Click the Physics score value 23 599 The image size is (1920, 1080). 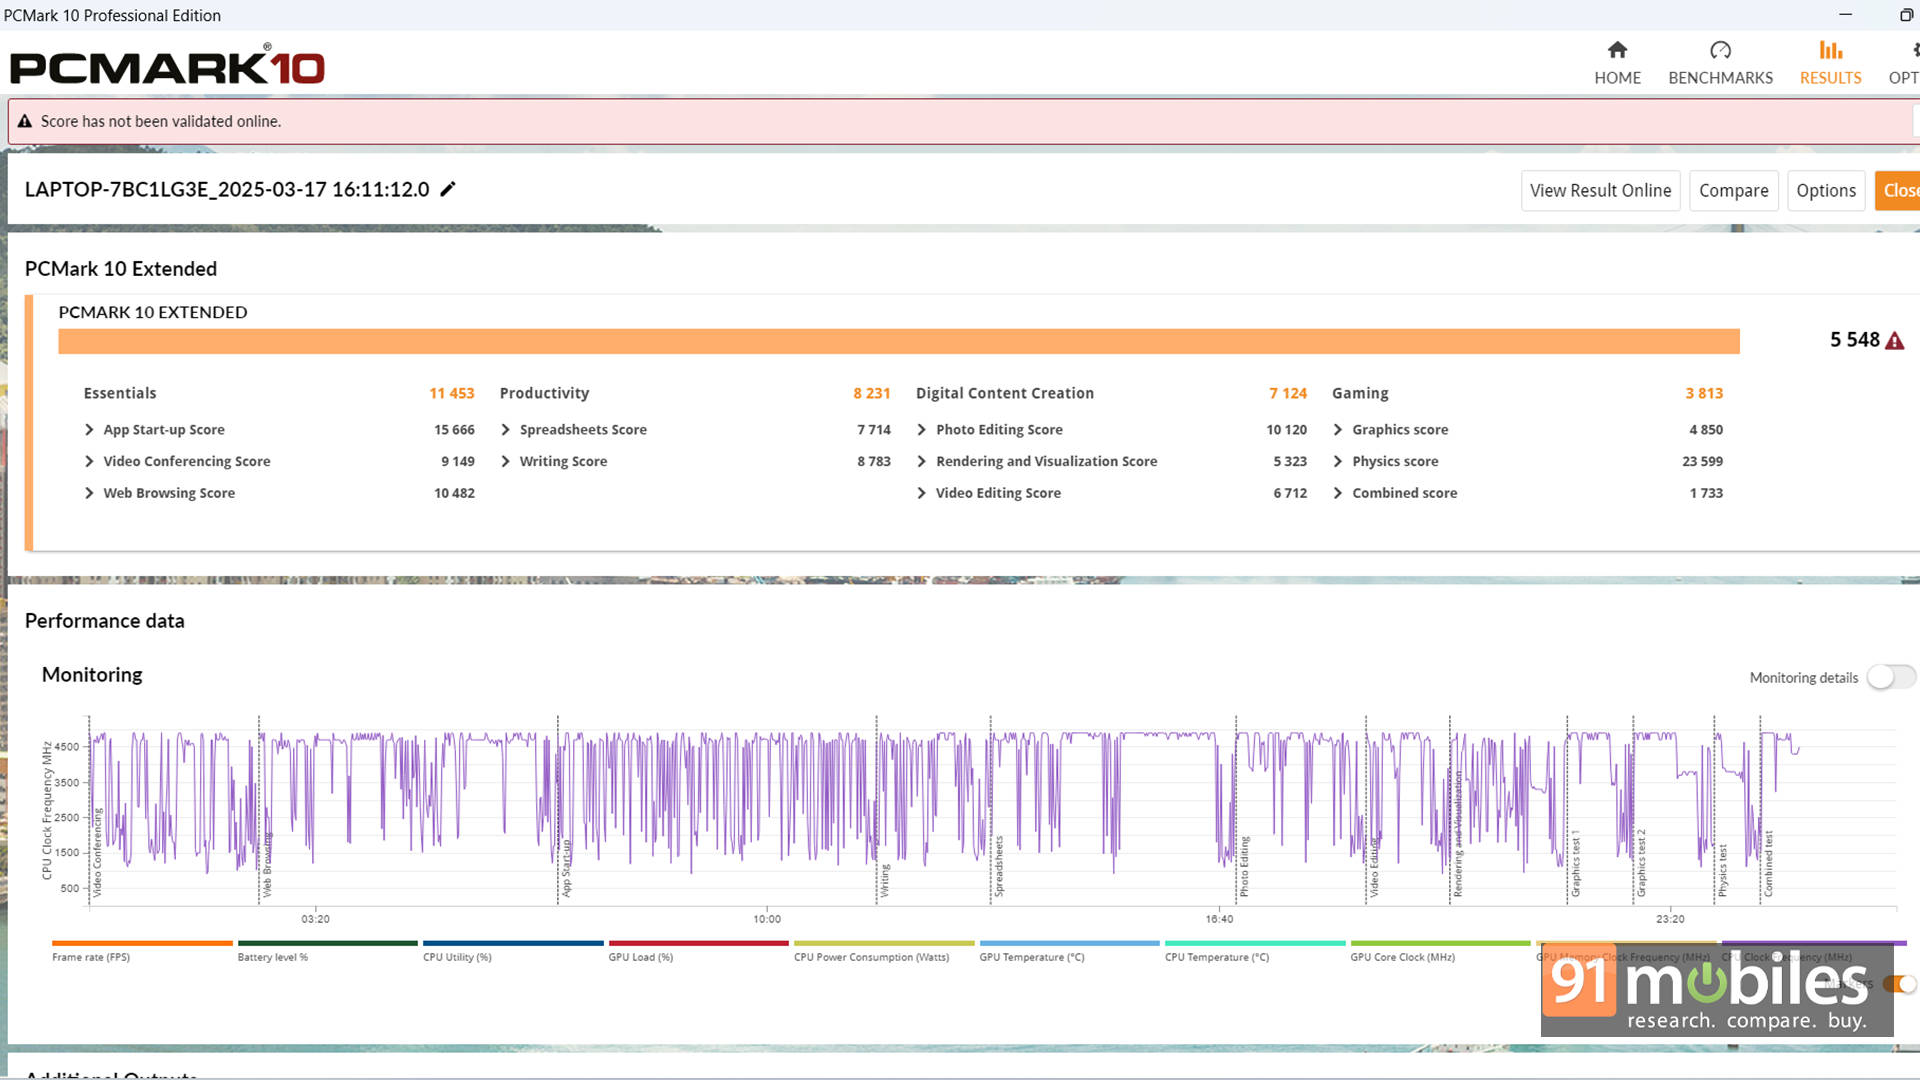pyautogui.click(x=1702, y=461)
